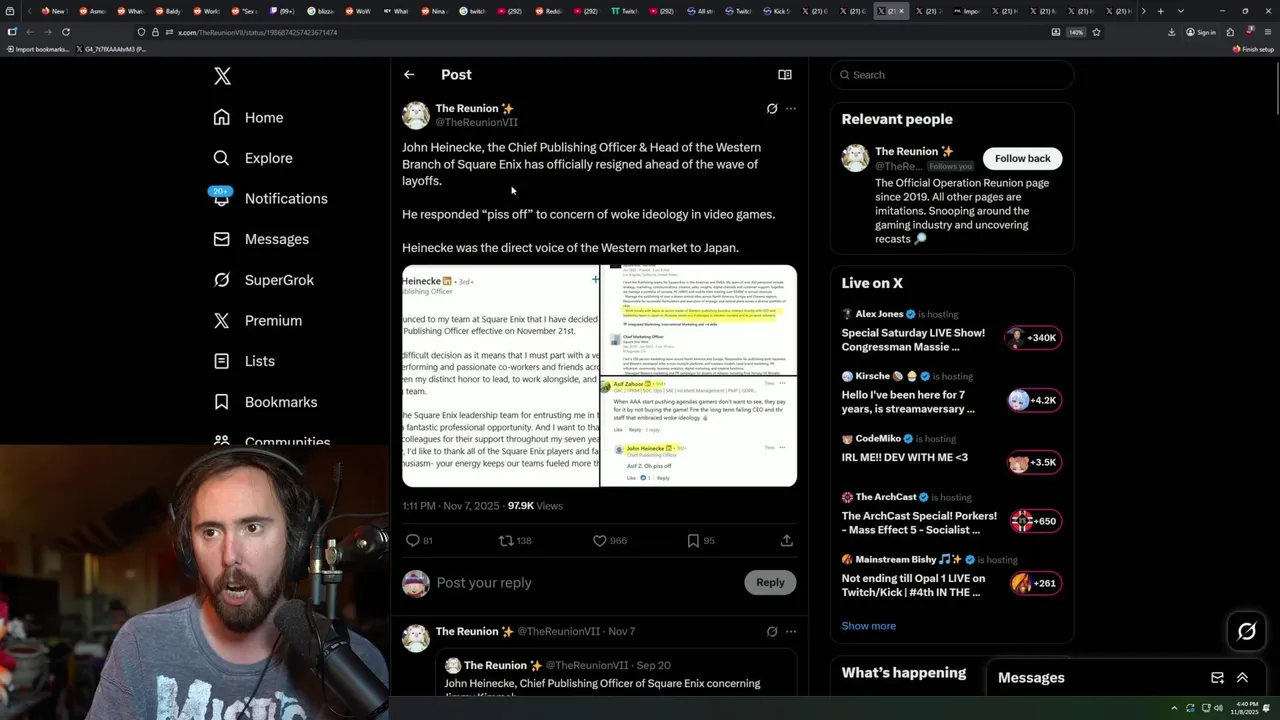The width and height of the screenshot is (1280, 720).
Task: Click the browser Sign in button
Action: [1201, 32]
